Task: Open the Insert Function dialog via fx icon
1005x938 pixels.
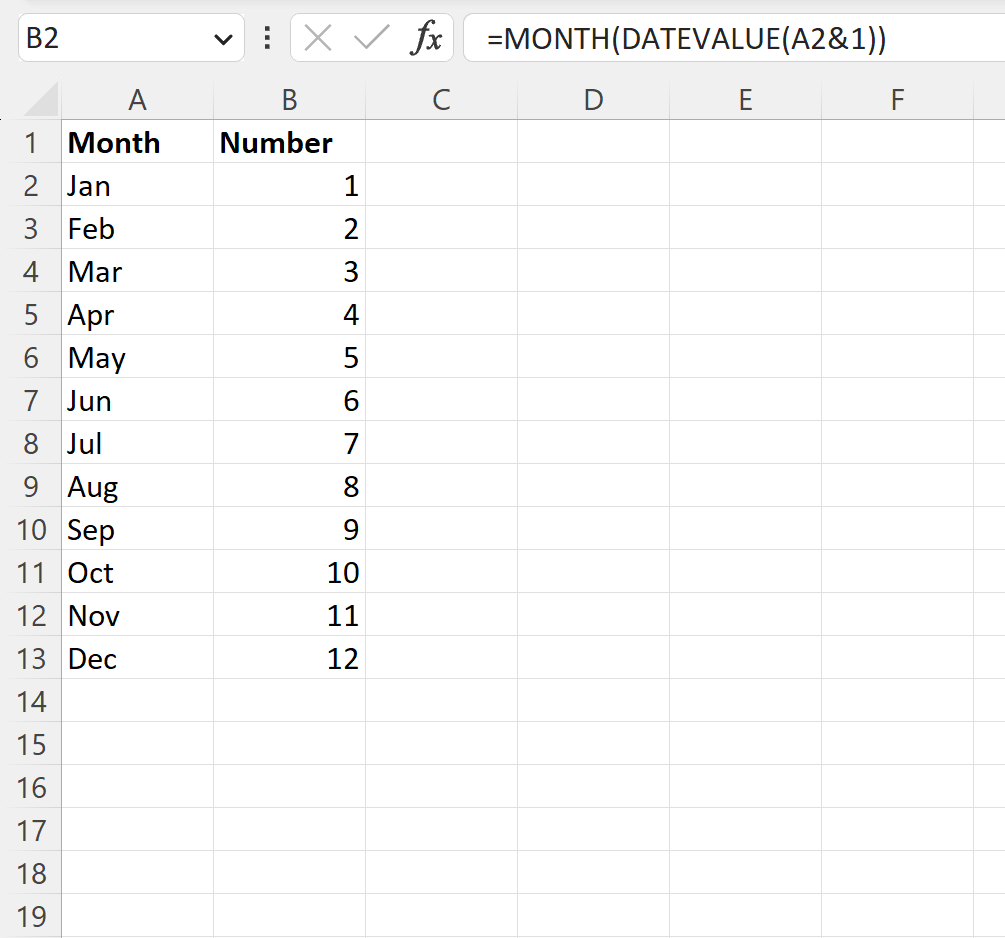Action: [429, 37]
